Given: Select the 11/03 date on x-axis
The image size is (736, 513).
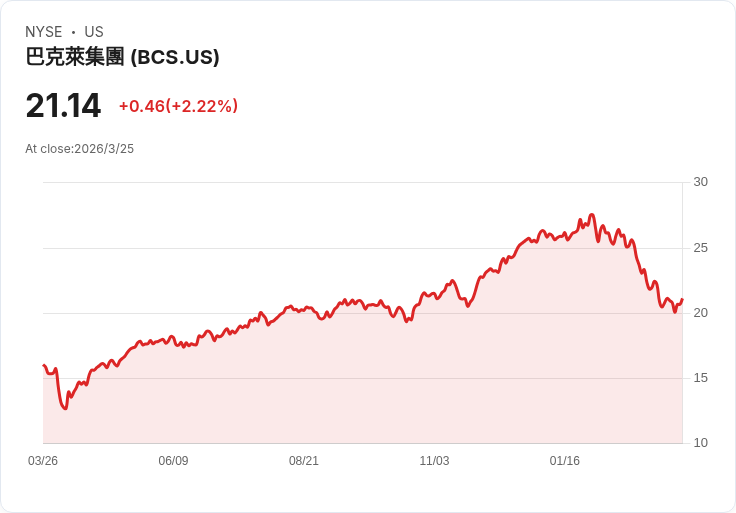Looking at the screenshot, I should (434, 461).
